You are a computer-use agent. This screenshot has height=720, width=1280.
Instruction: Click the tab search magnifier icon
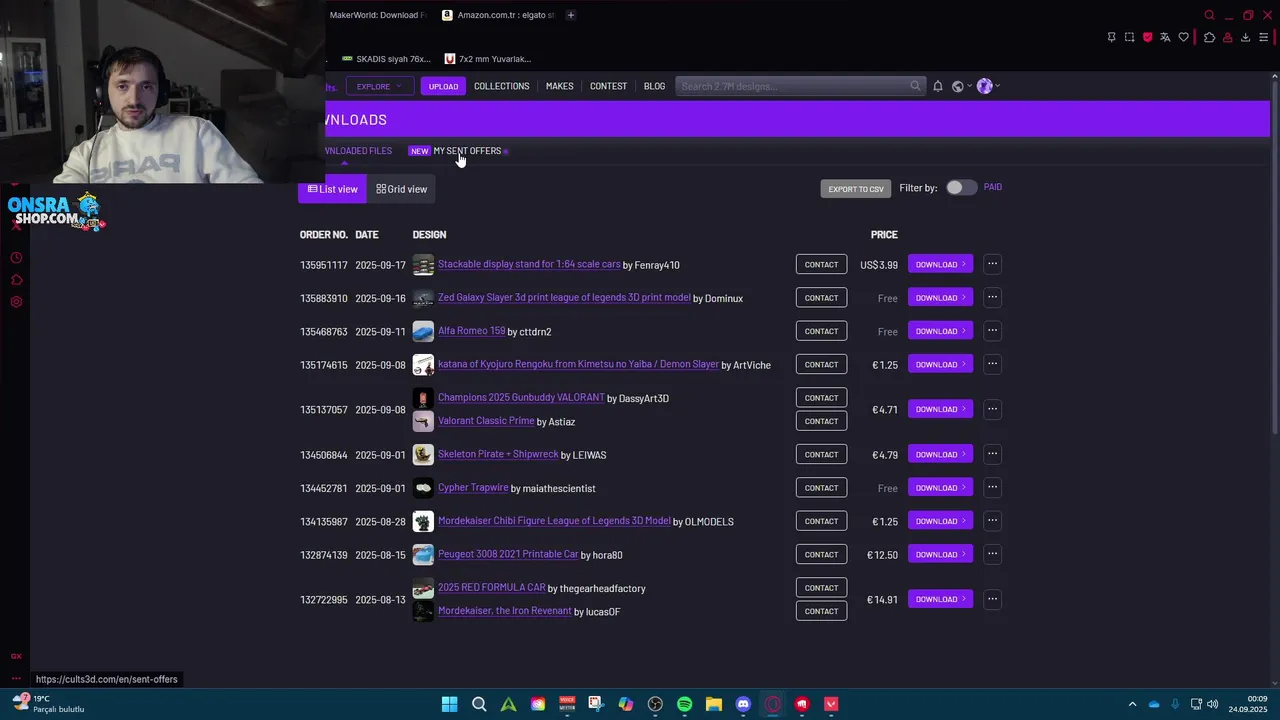tap(1209, 15)
